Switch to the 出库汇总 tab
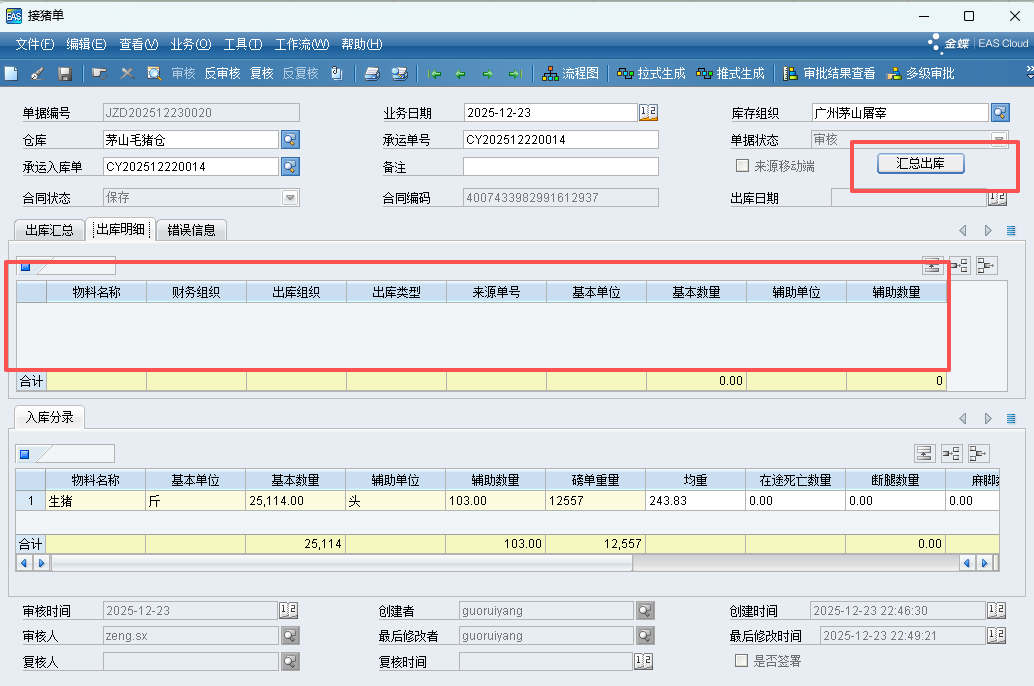The height and width of the screenshot is (686, 1034). tap(49, 230)
